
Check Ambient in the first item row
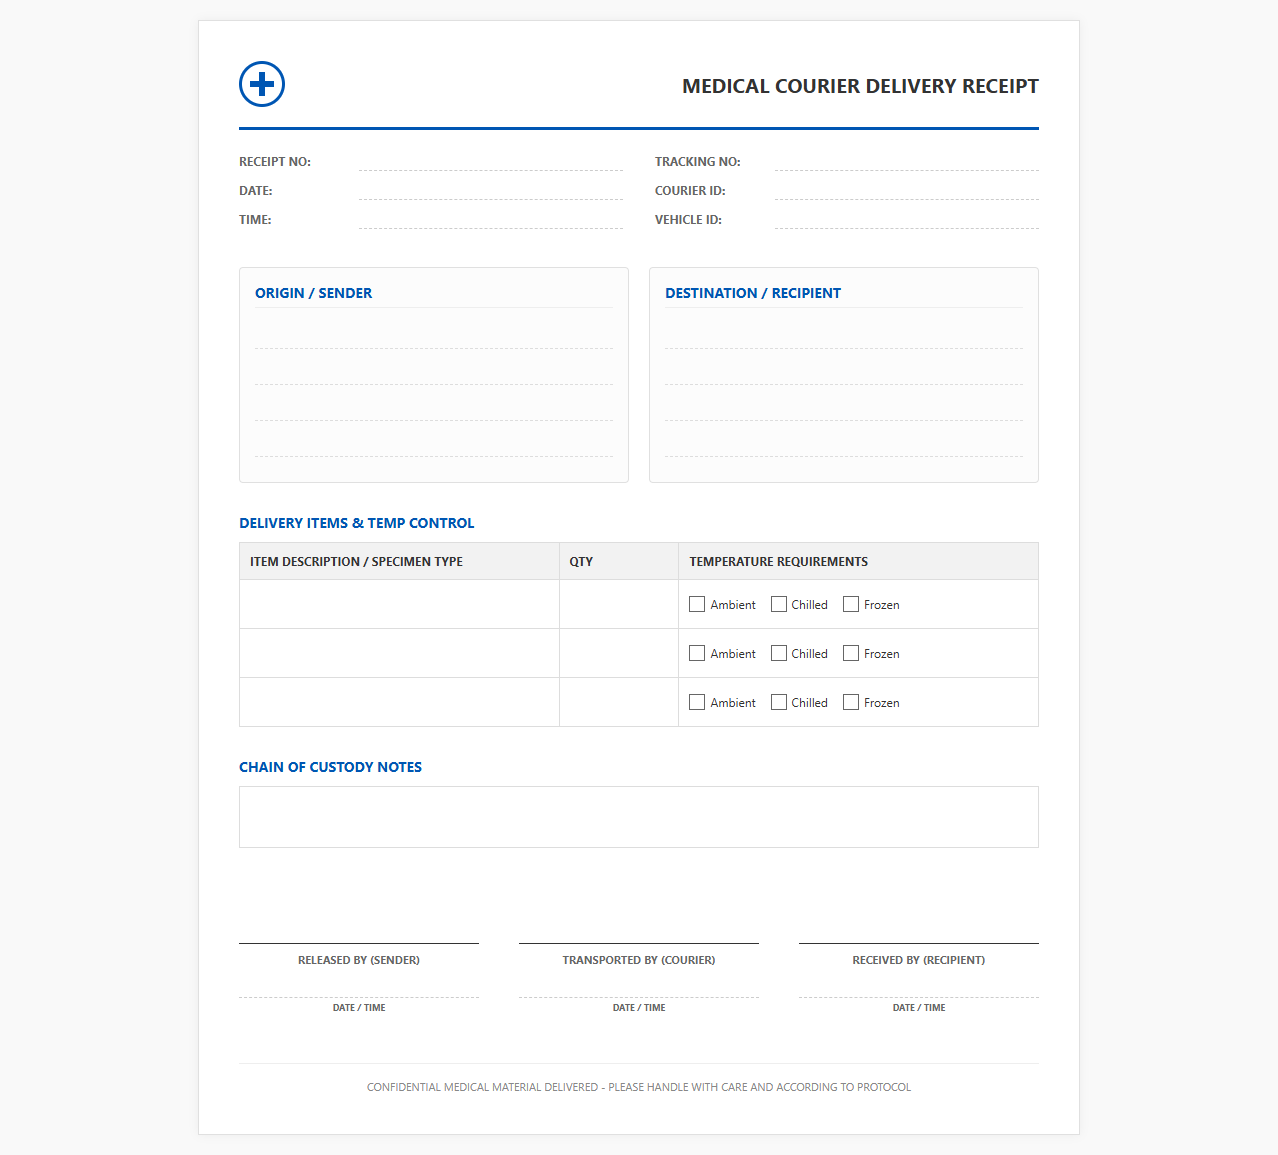point(697,604)
